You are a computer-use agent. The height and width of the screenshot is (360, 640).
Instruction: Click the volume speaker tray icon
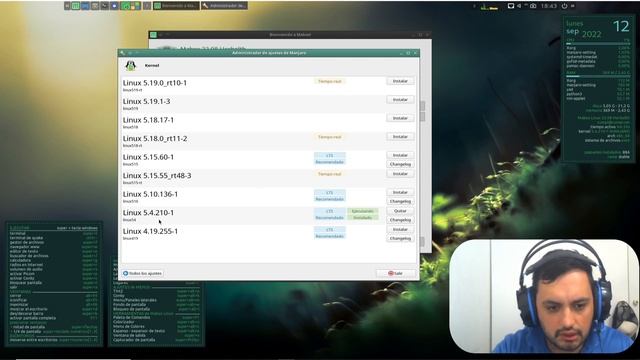point(519,6)
